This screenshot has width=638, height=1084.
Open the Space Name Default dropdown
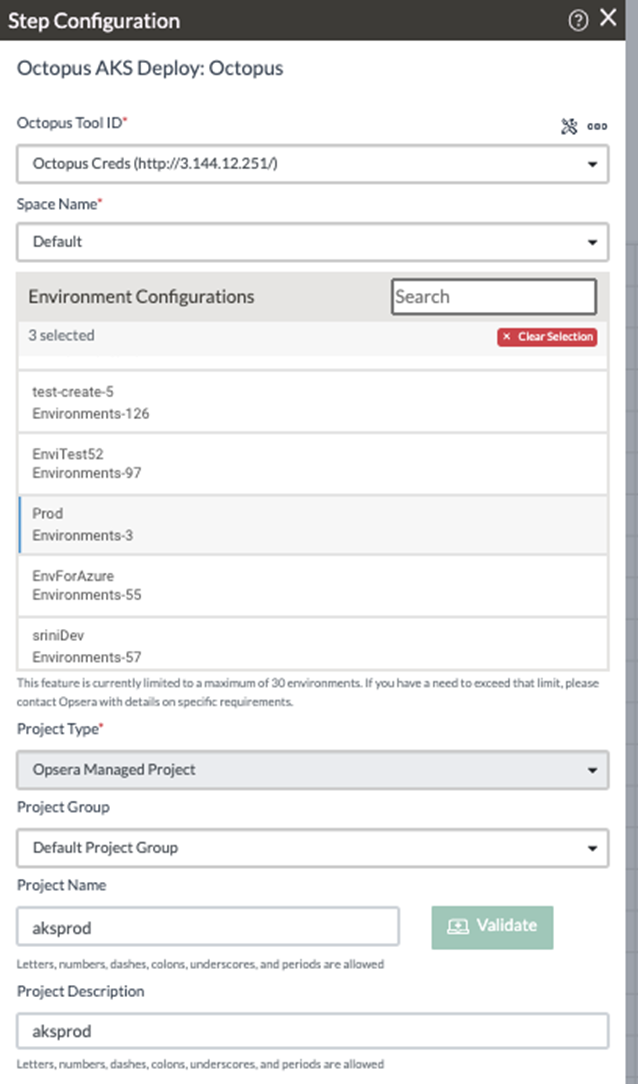tap(312, 242)
